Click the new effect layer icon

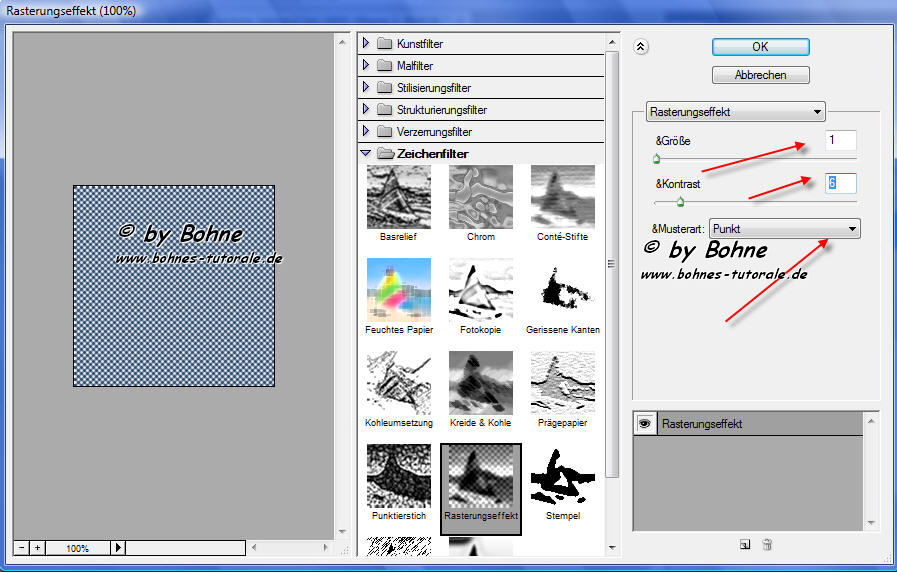[745, 545]
